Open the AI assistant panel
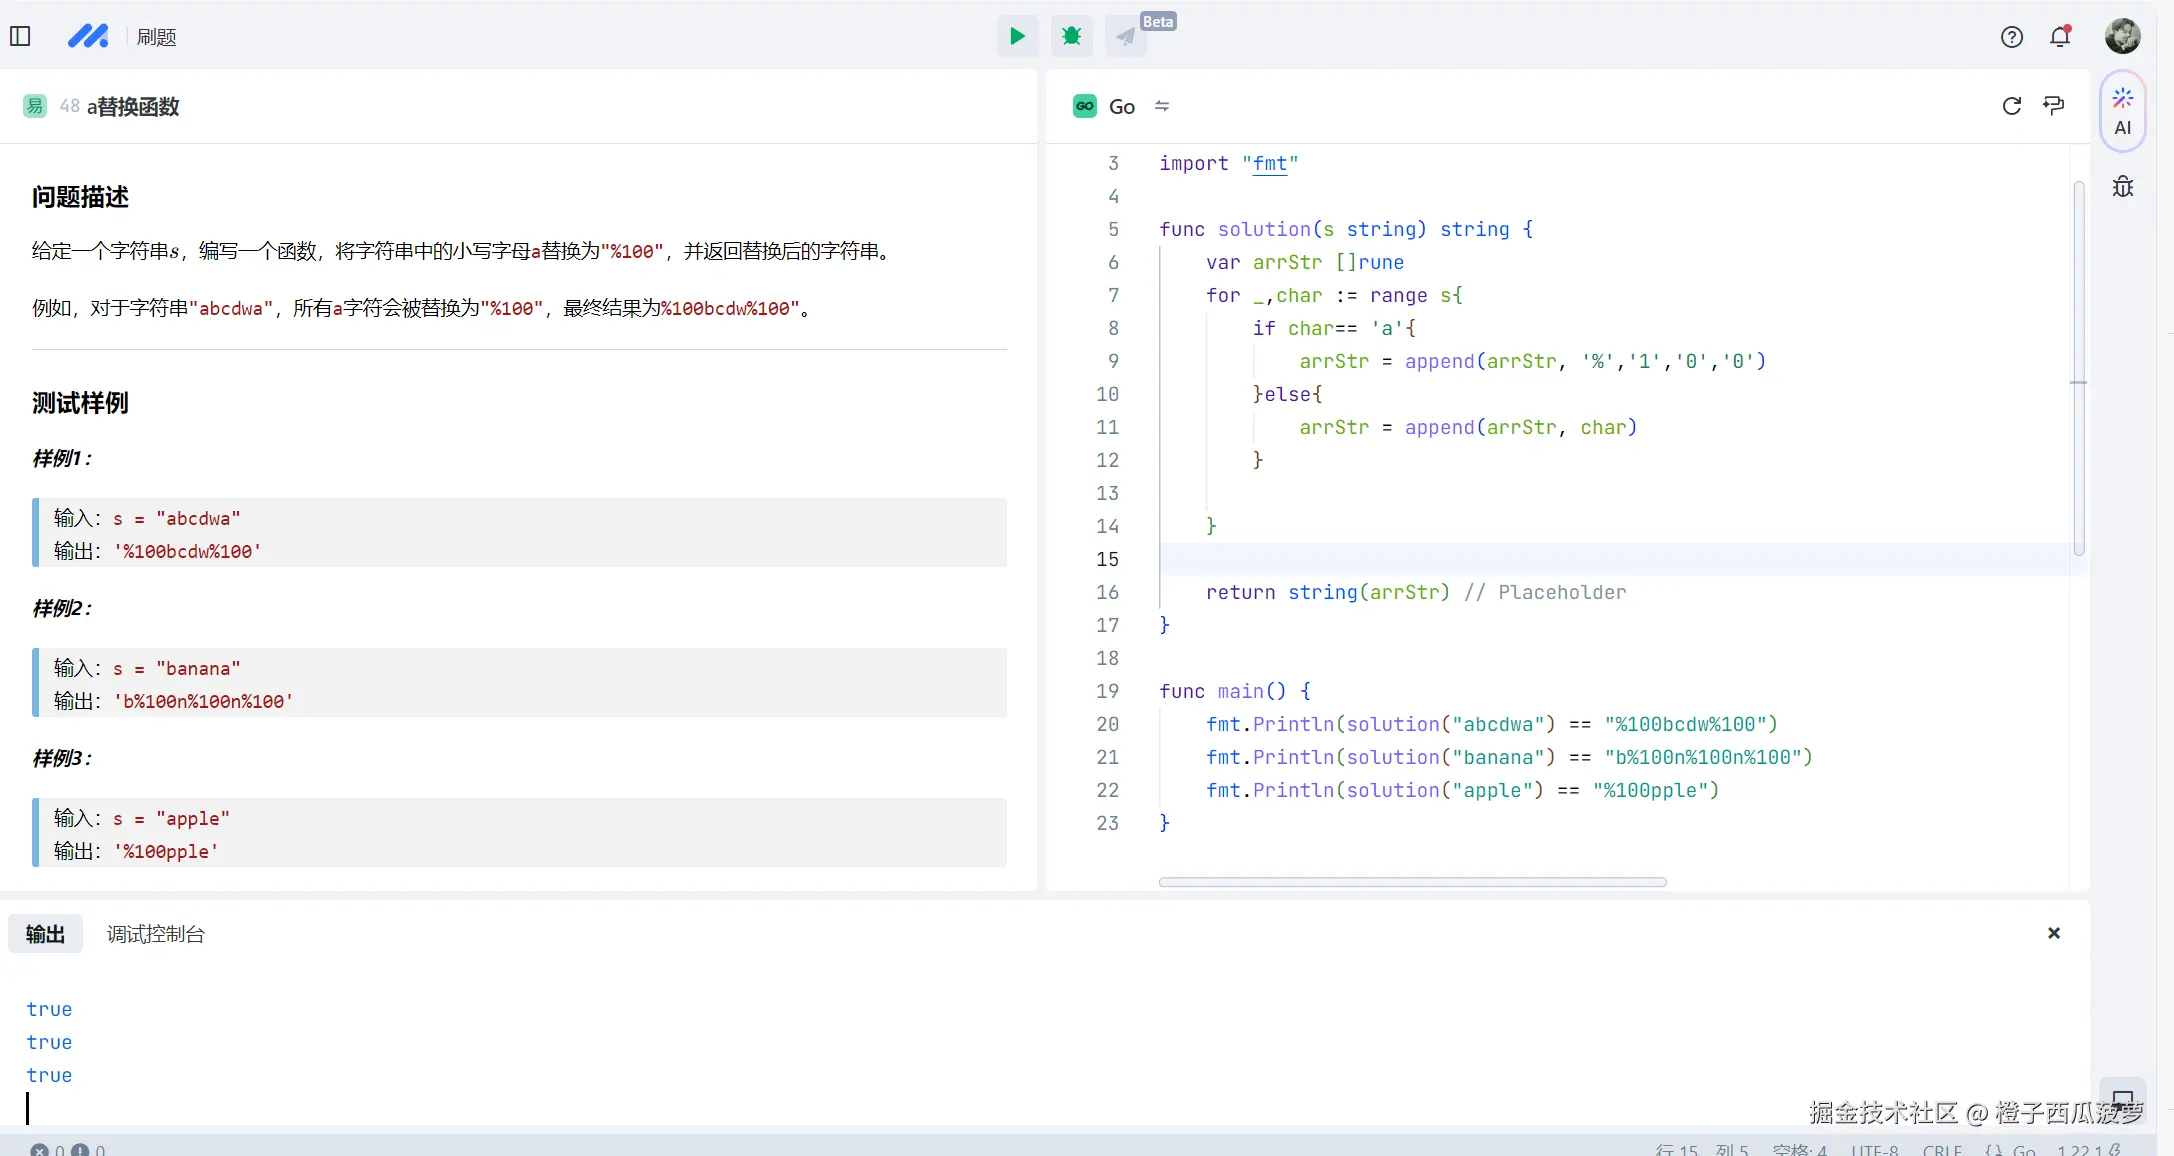This screenshot has width=2174, height=1156. 2122,112
